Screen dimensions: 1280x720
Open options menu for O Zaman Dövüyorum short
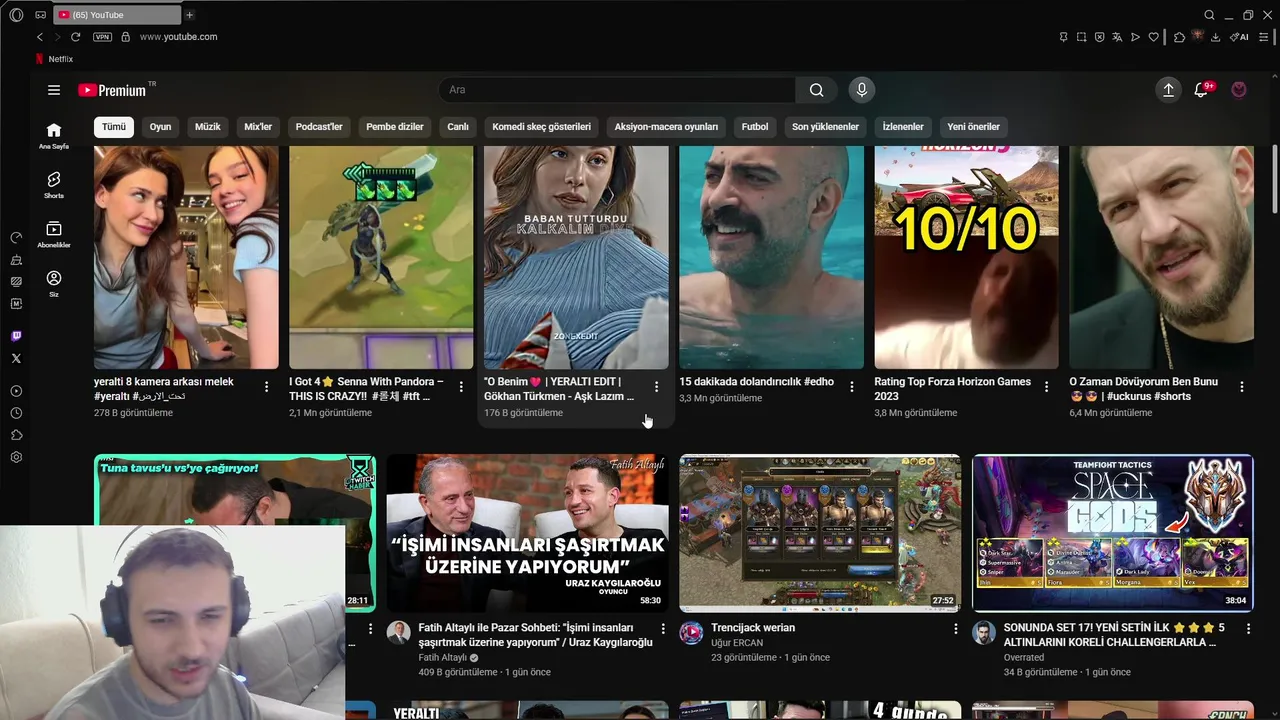(x=1241, y=387)
